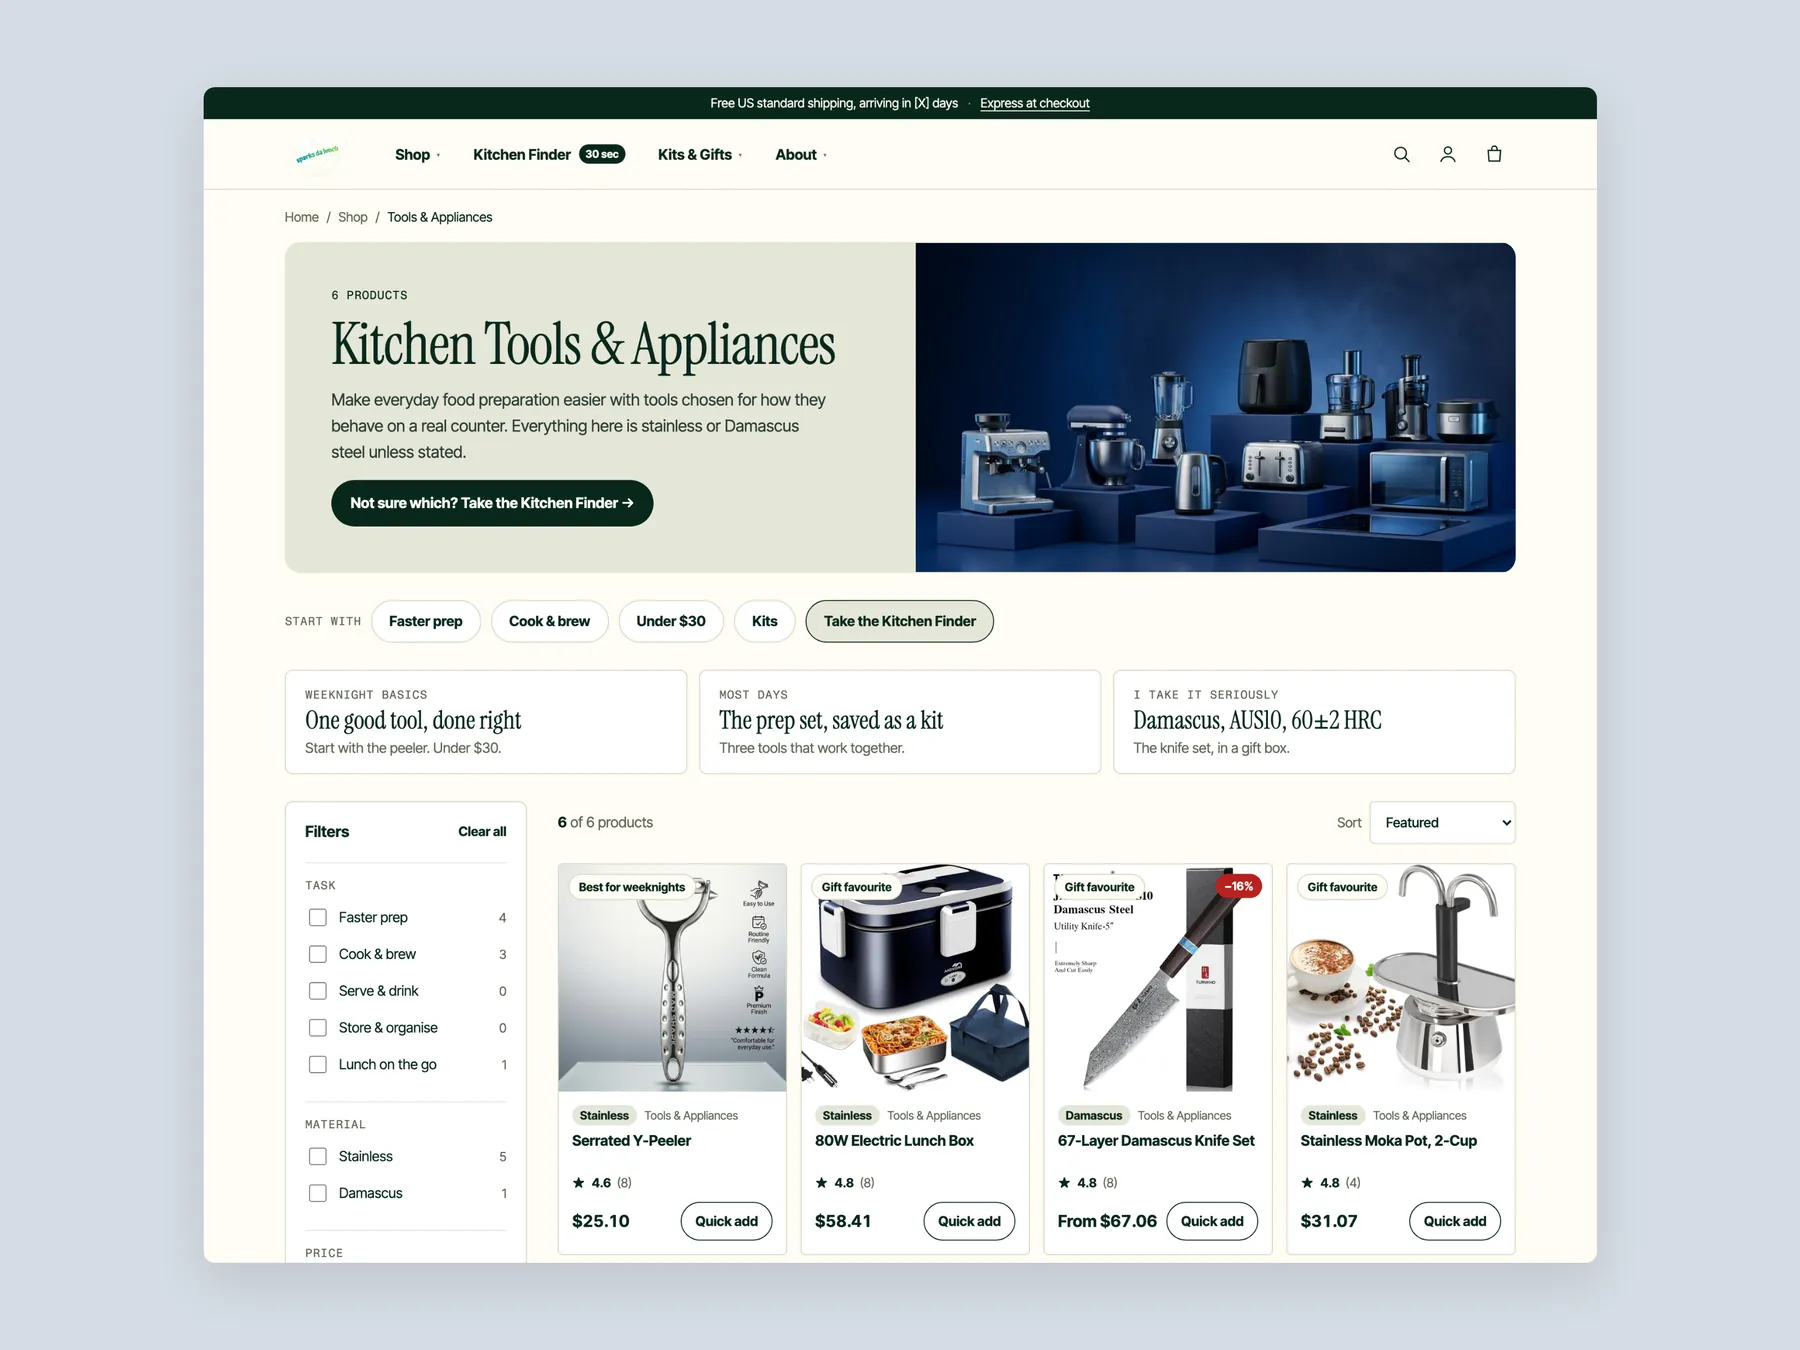
Task: Click the 67-Layer Damascus Knife Set title
Action: [x=1156, y=1141]
